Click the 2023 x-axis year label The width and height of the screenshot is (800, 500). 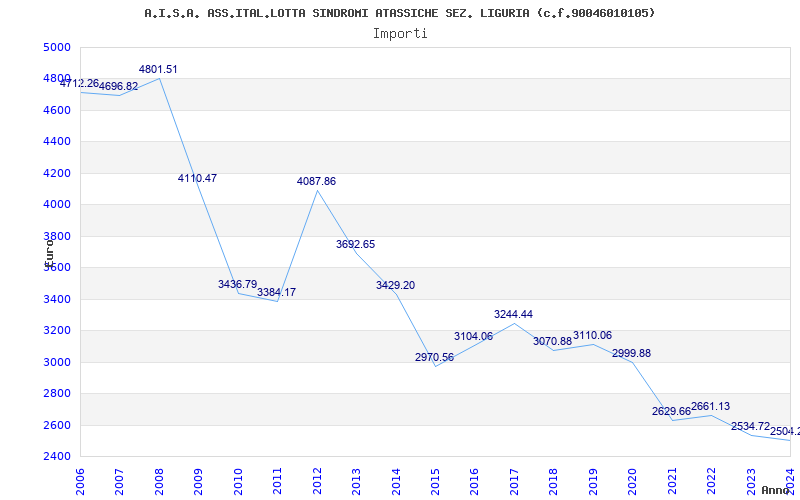point(751,481)
